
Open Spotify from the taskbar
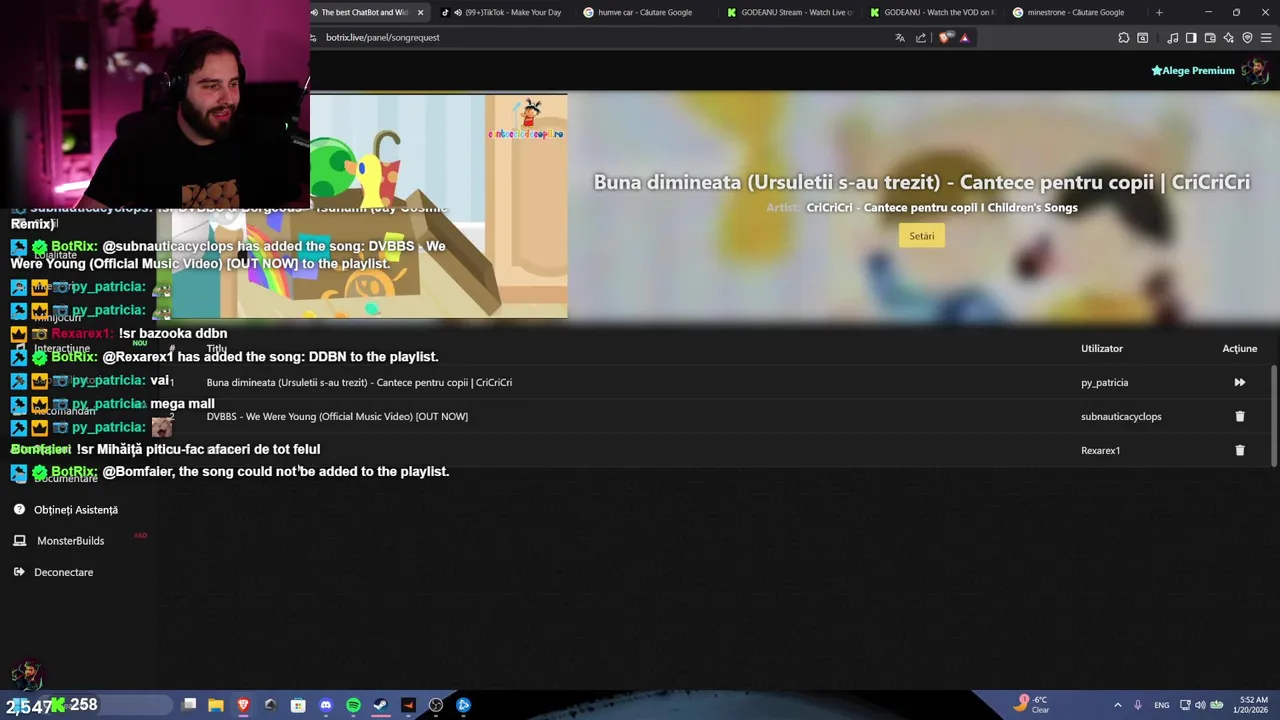point(353,705)
